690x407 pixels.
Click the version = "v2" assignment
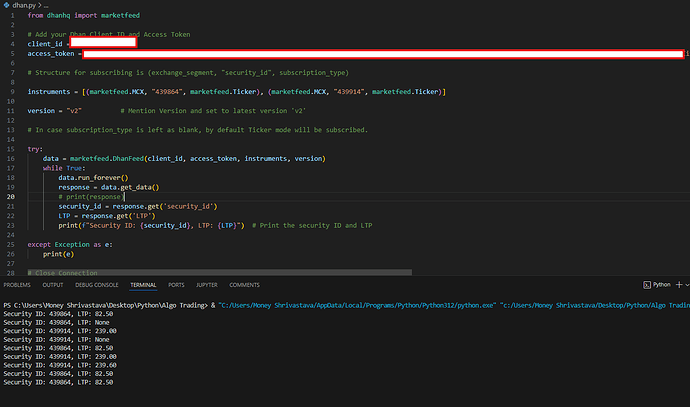pos(55,111)
